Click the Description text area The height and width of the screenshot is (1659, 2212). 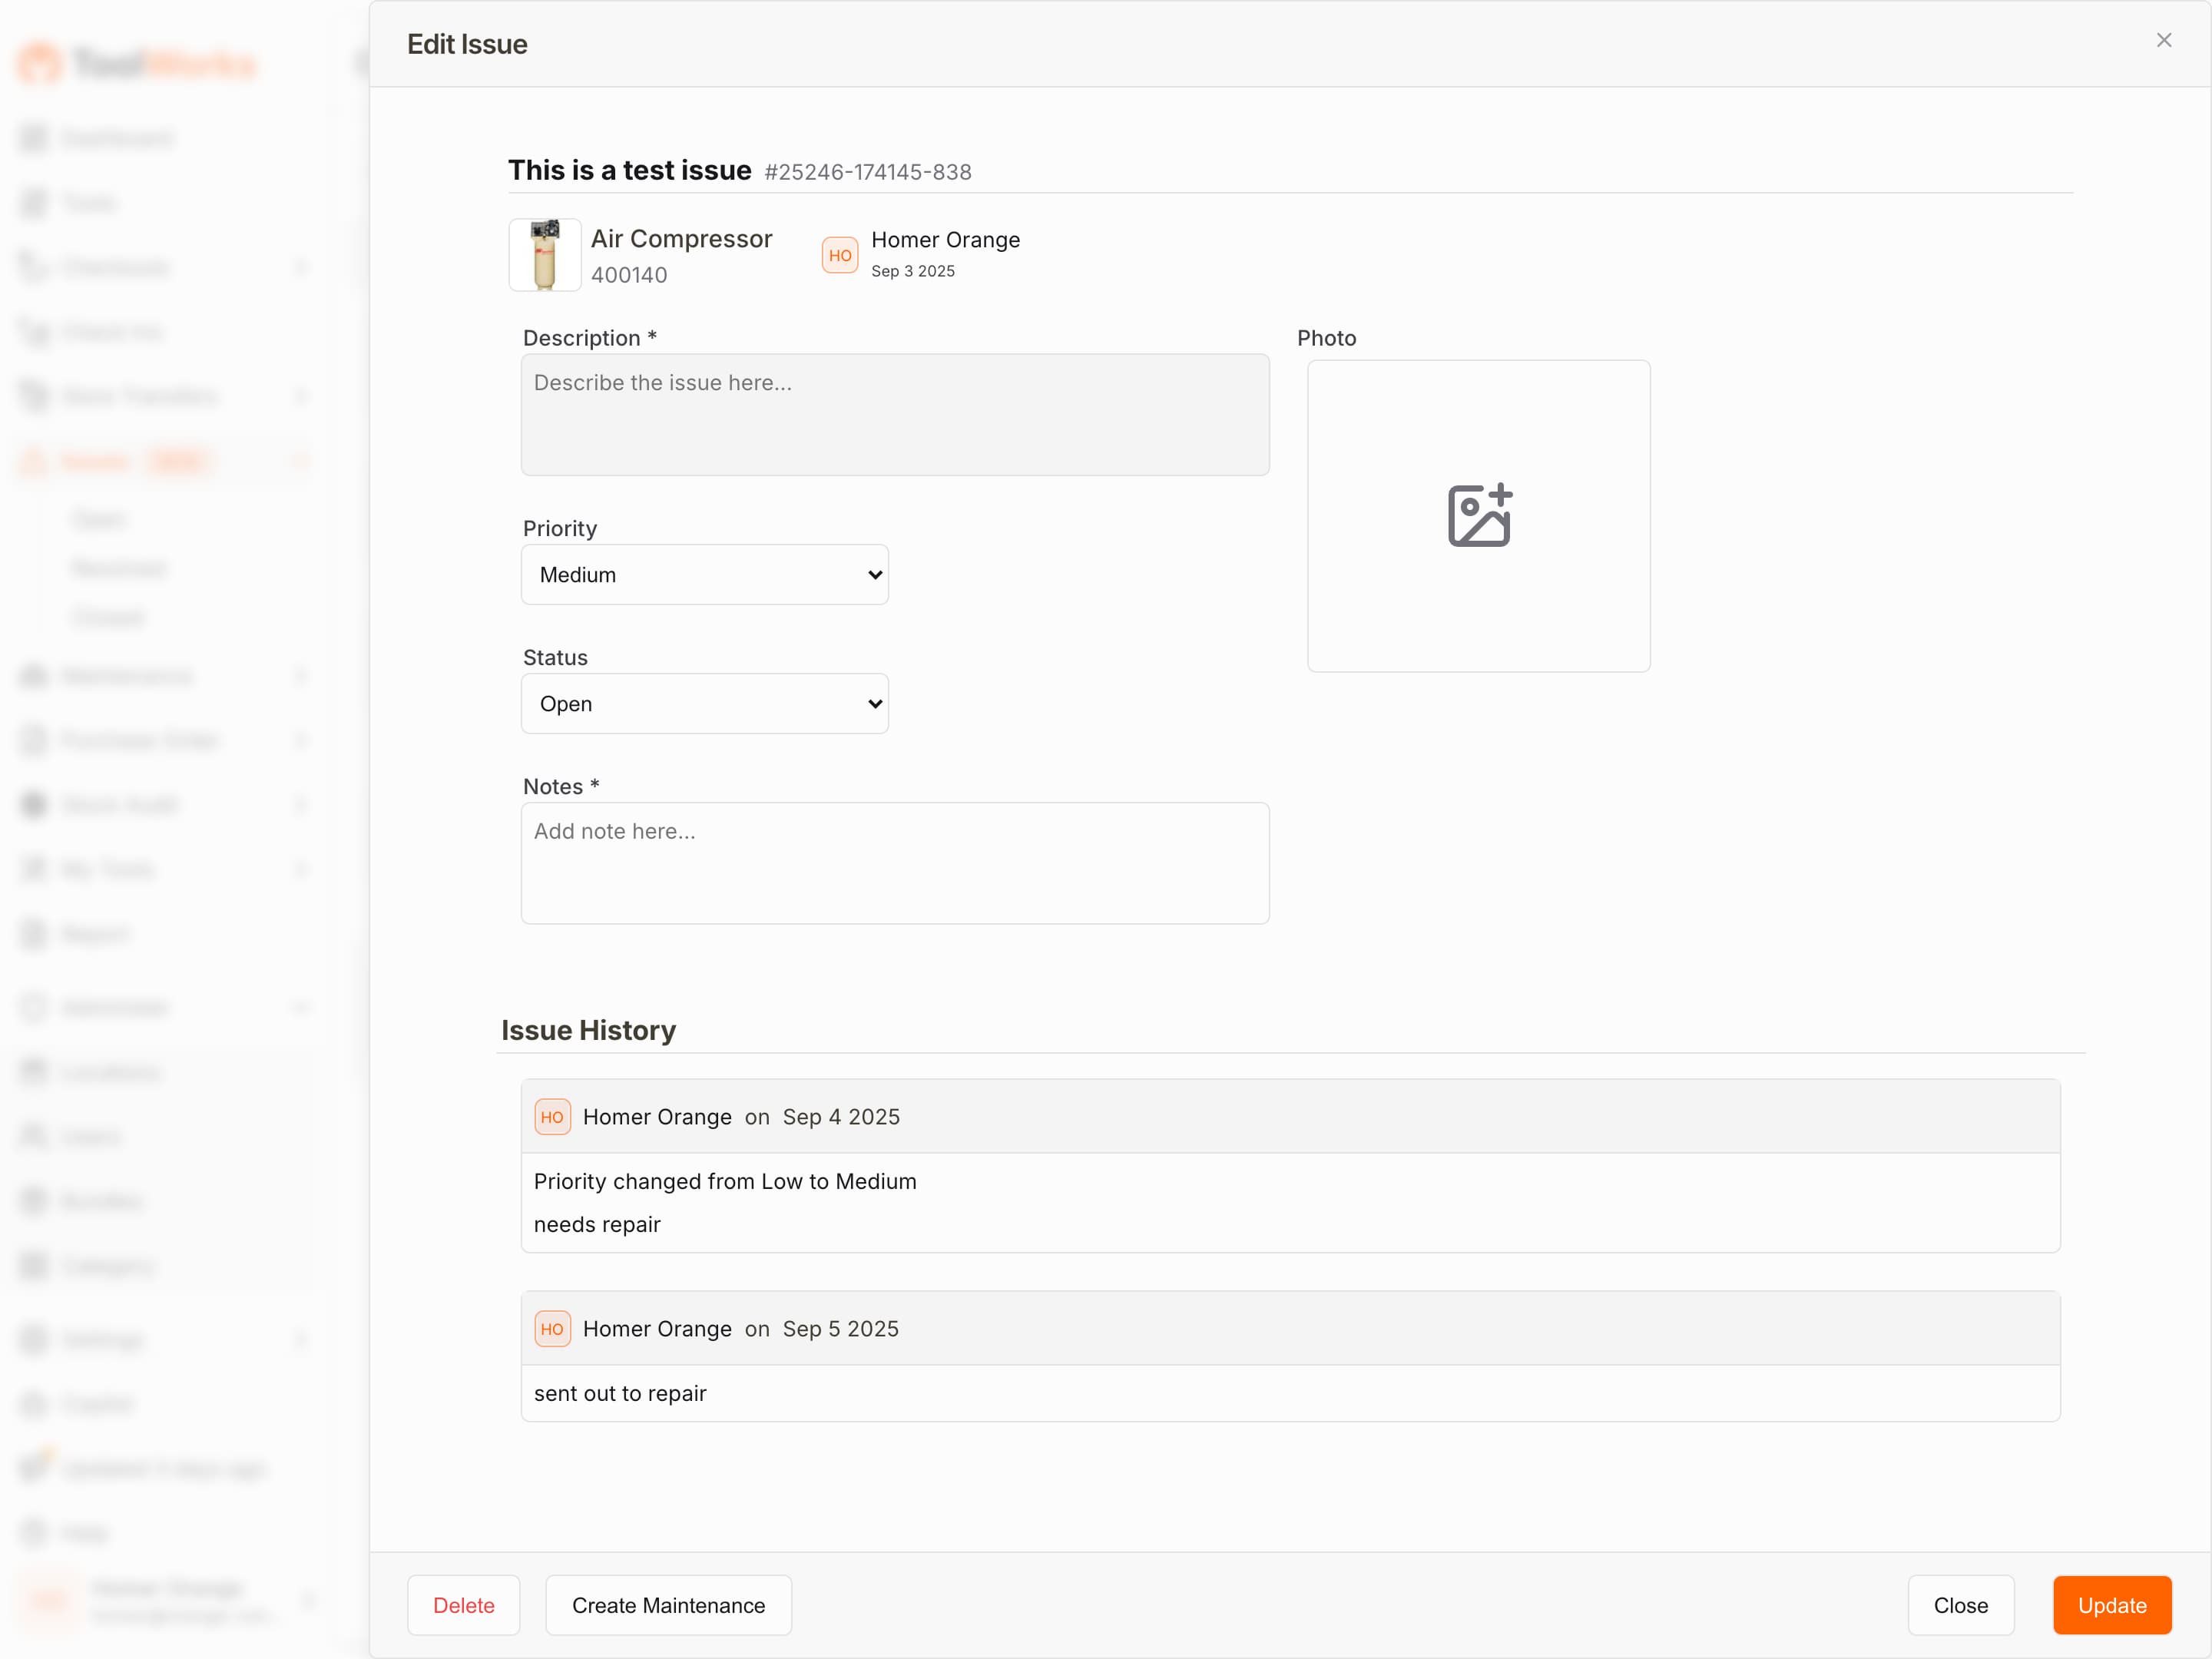(x=895, y=415)
